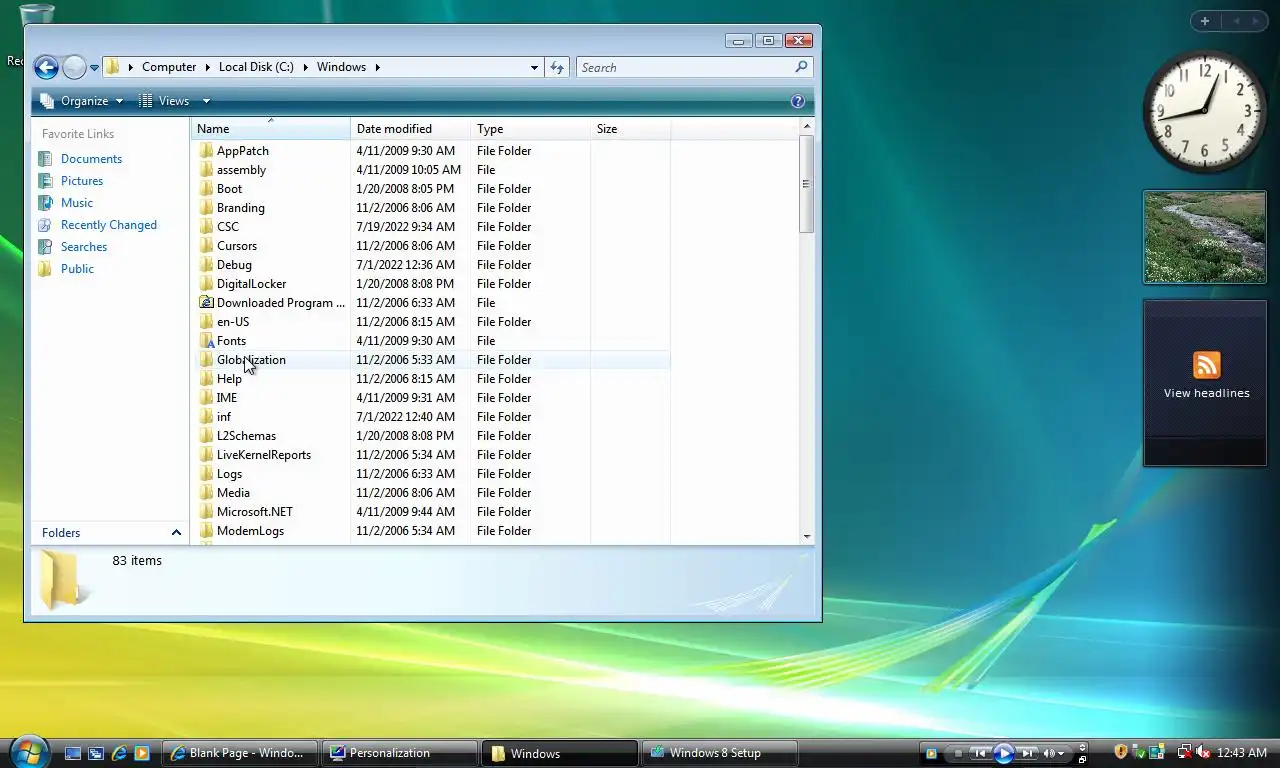The height and width of the screenshot is (768, 1280).
Task: Switch to Windows 8 Setup taskbar button
Action: coord(720,753)
